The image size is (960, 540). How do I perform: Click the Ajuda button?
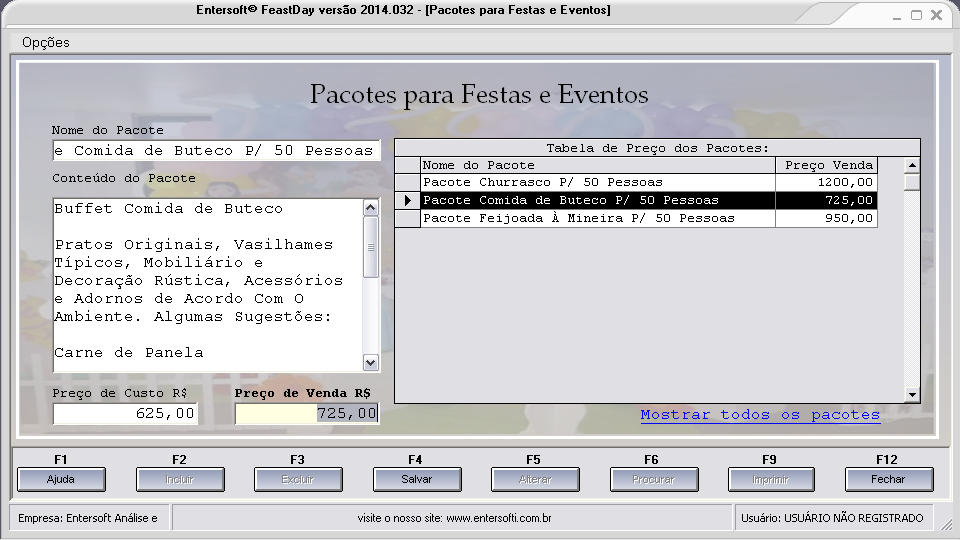[61, 479]
